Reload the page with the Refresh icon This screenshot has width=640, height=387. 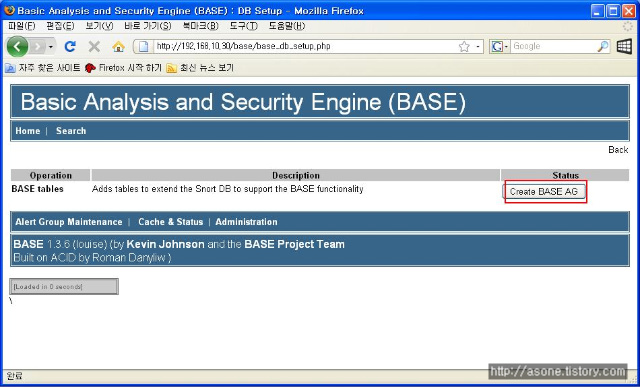(70, 47)
